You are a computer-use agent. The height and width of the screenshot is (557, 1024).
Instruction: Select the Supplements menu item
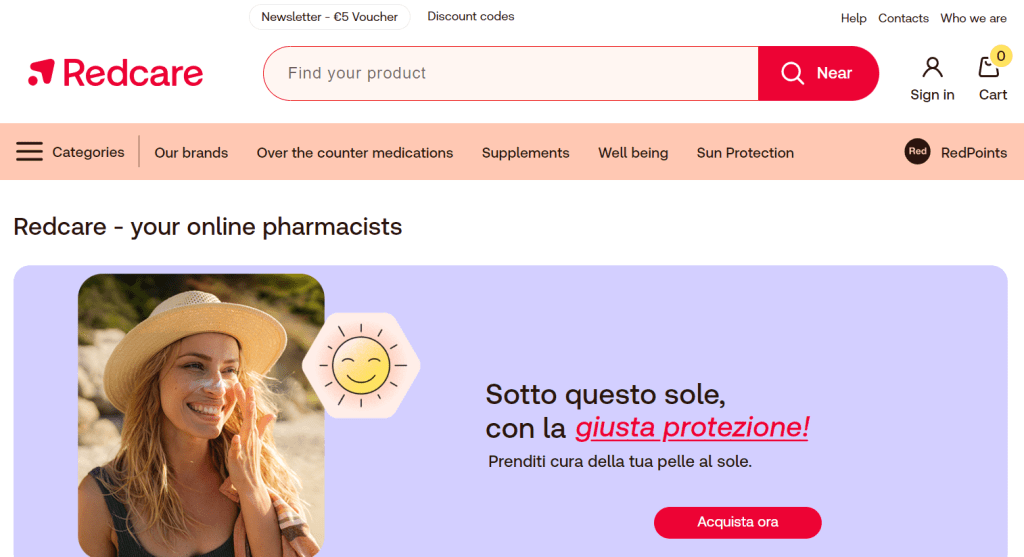(526, 153)
